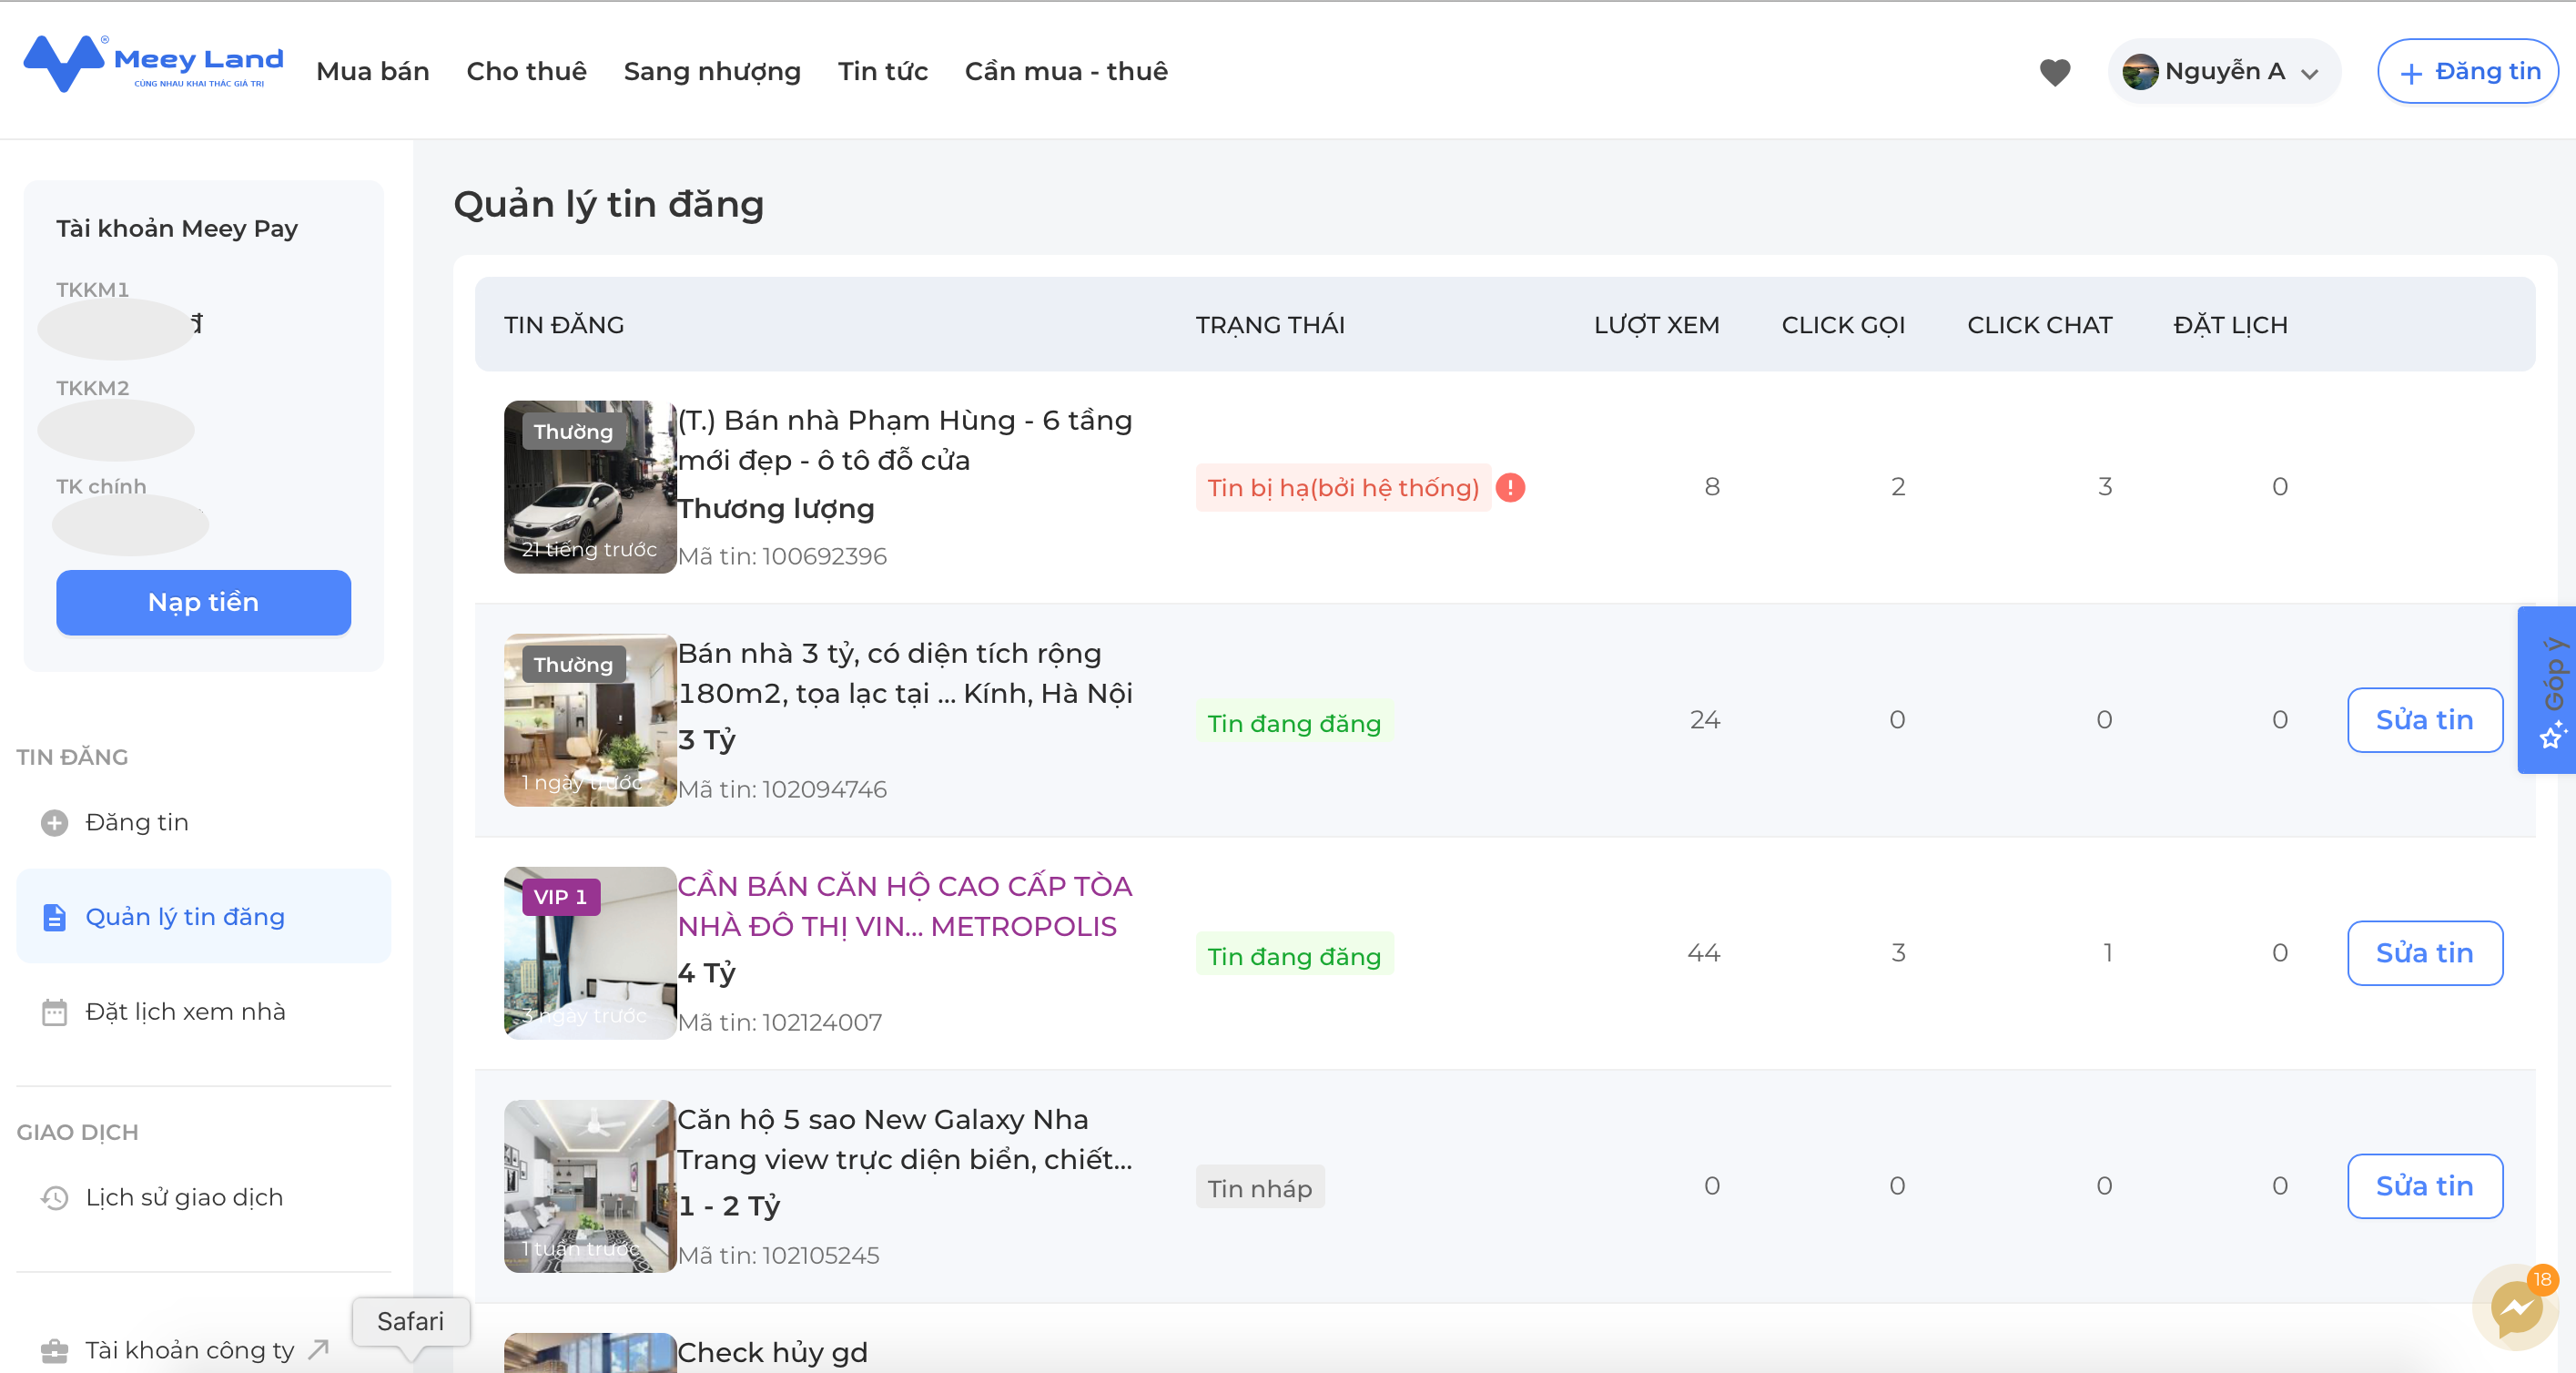Viewport: 2576px width, 1373px height.
Task: Click the plus icon beside Đăng tin in sidebar
Action: pos(54,822)
